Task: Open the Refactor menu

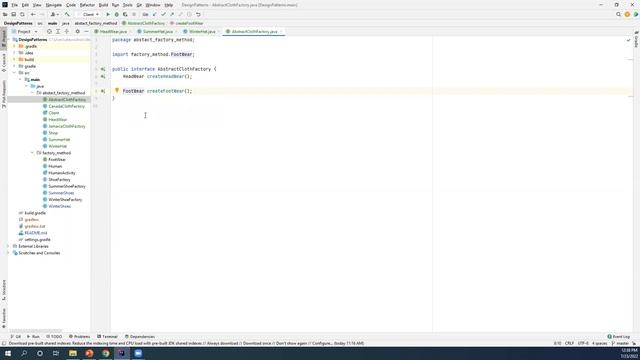Action: 87,5
